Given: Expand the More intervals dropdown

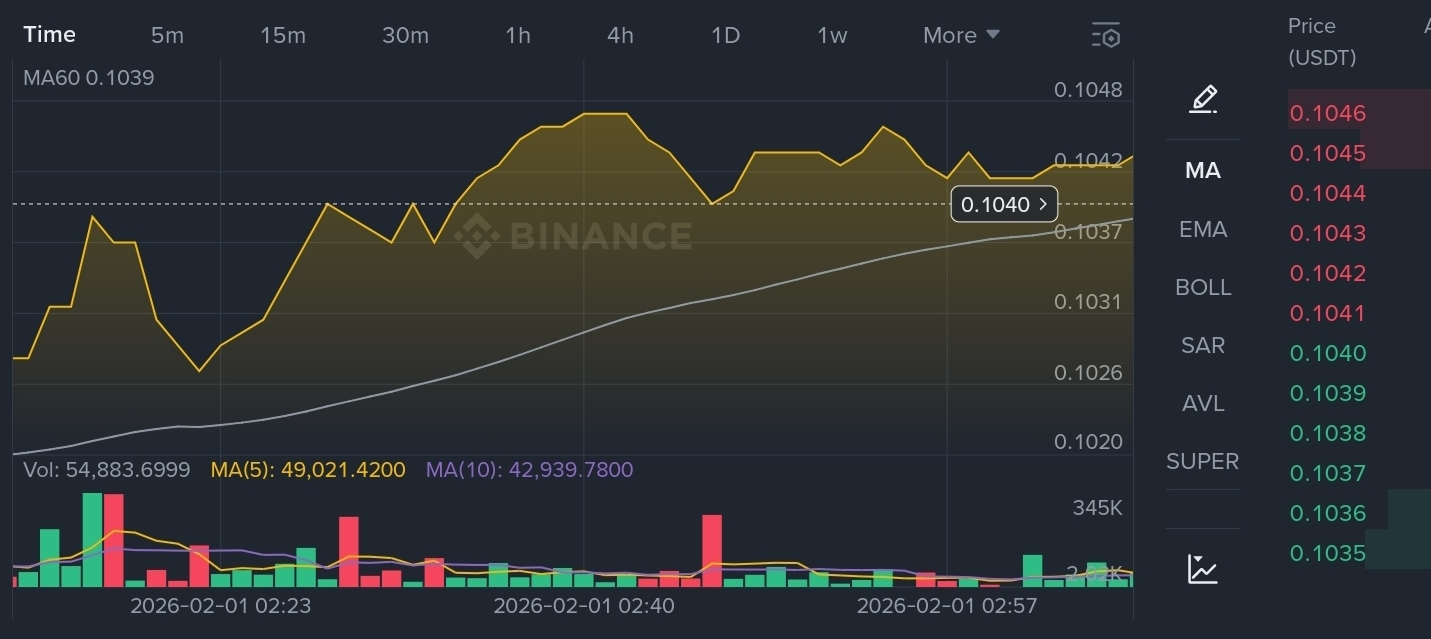Looking at the screenshot, I should tap(961, 36).
